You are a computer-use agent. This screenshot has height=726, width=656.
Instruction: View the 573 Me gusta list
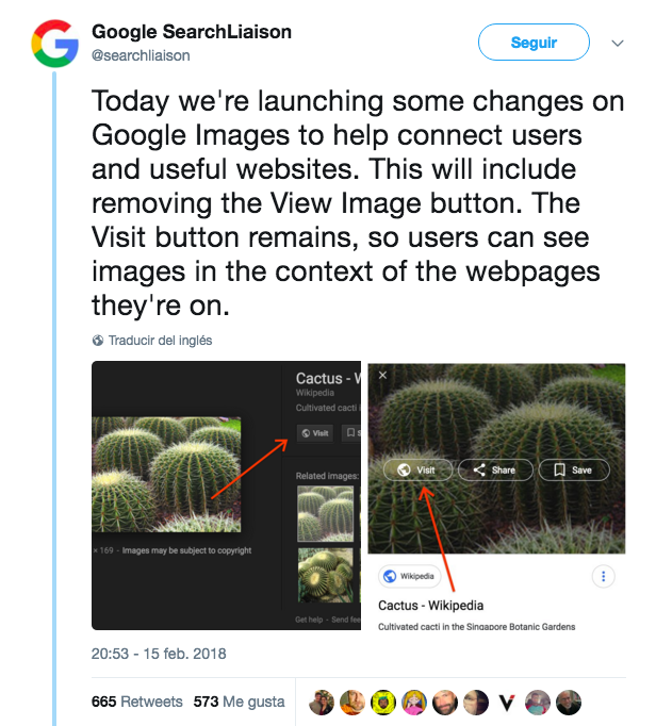[239, 701]
